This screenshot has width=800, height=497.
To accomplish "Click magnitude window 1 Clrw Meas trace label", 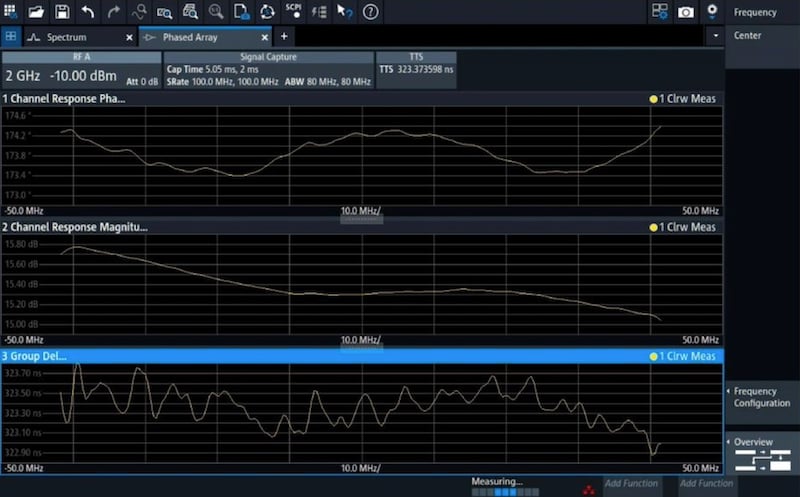I will (683, 227).
